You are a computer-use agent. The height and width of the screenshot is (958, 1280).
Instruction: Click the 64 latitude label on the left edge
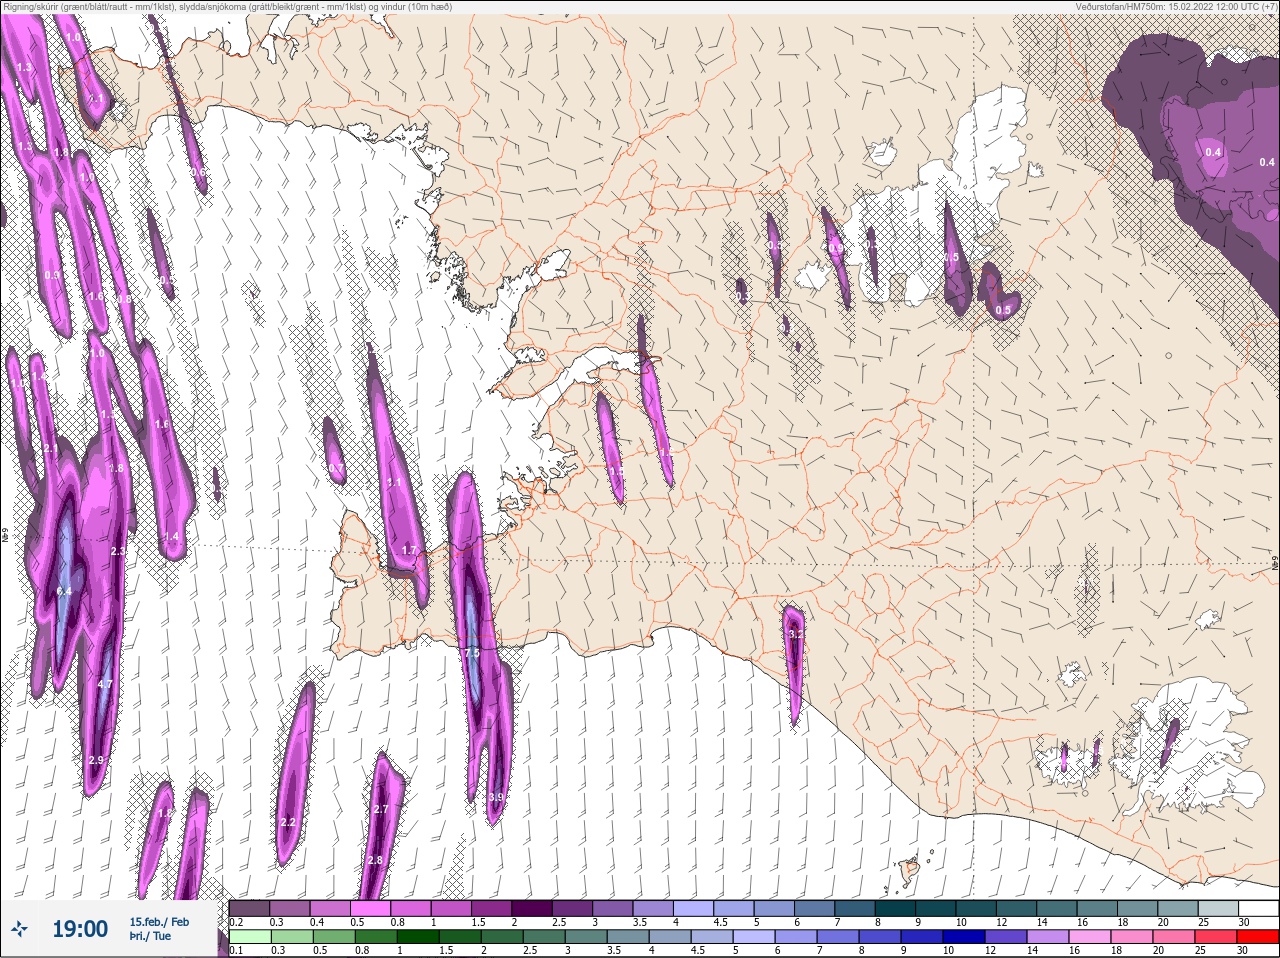tap(5, 536)
